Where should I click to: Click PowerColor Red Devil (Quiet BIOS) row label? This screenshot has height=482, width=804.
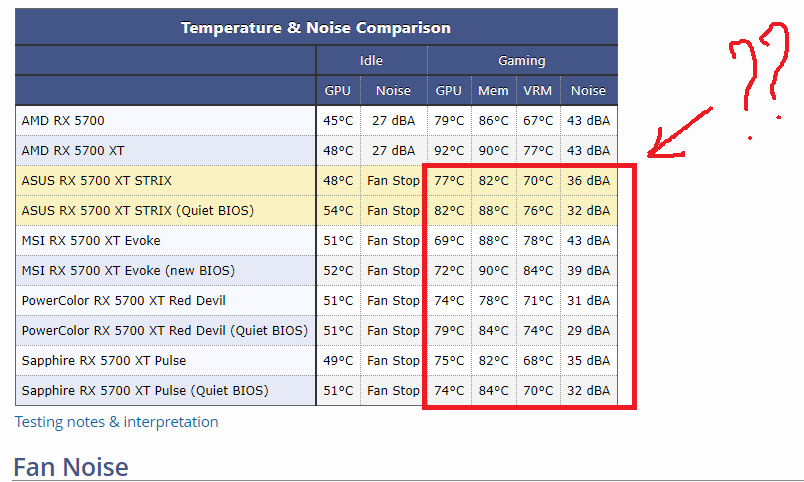164,331
